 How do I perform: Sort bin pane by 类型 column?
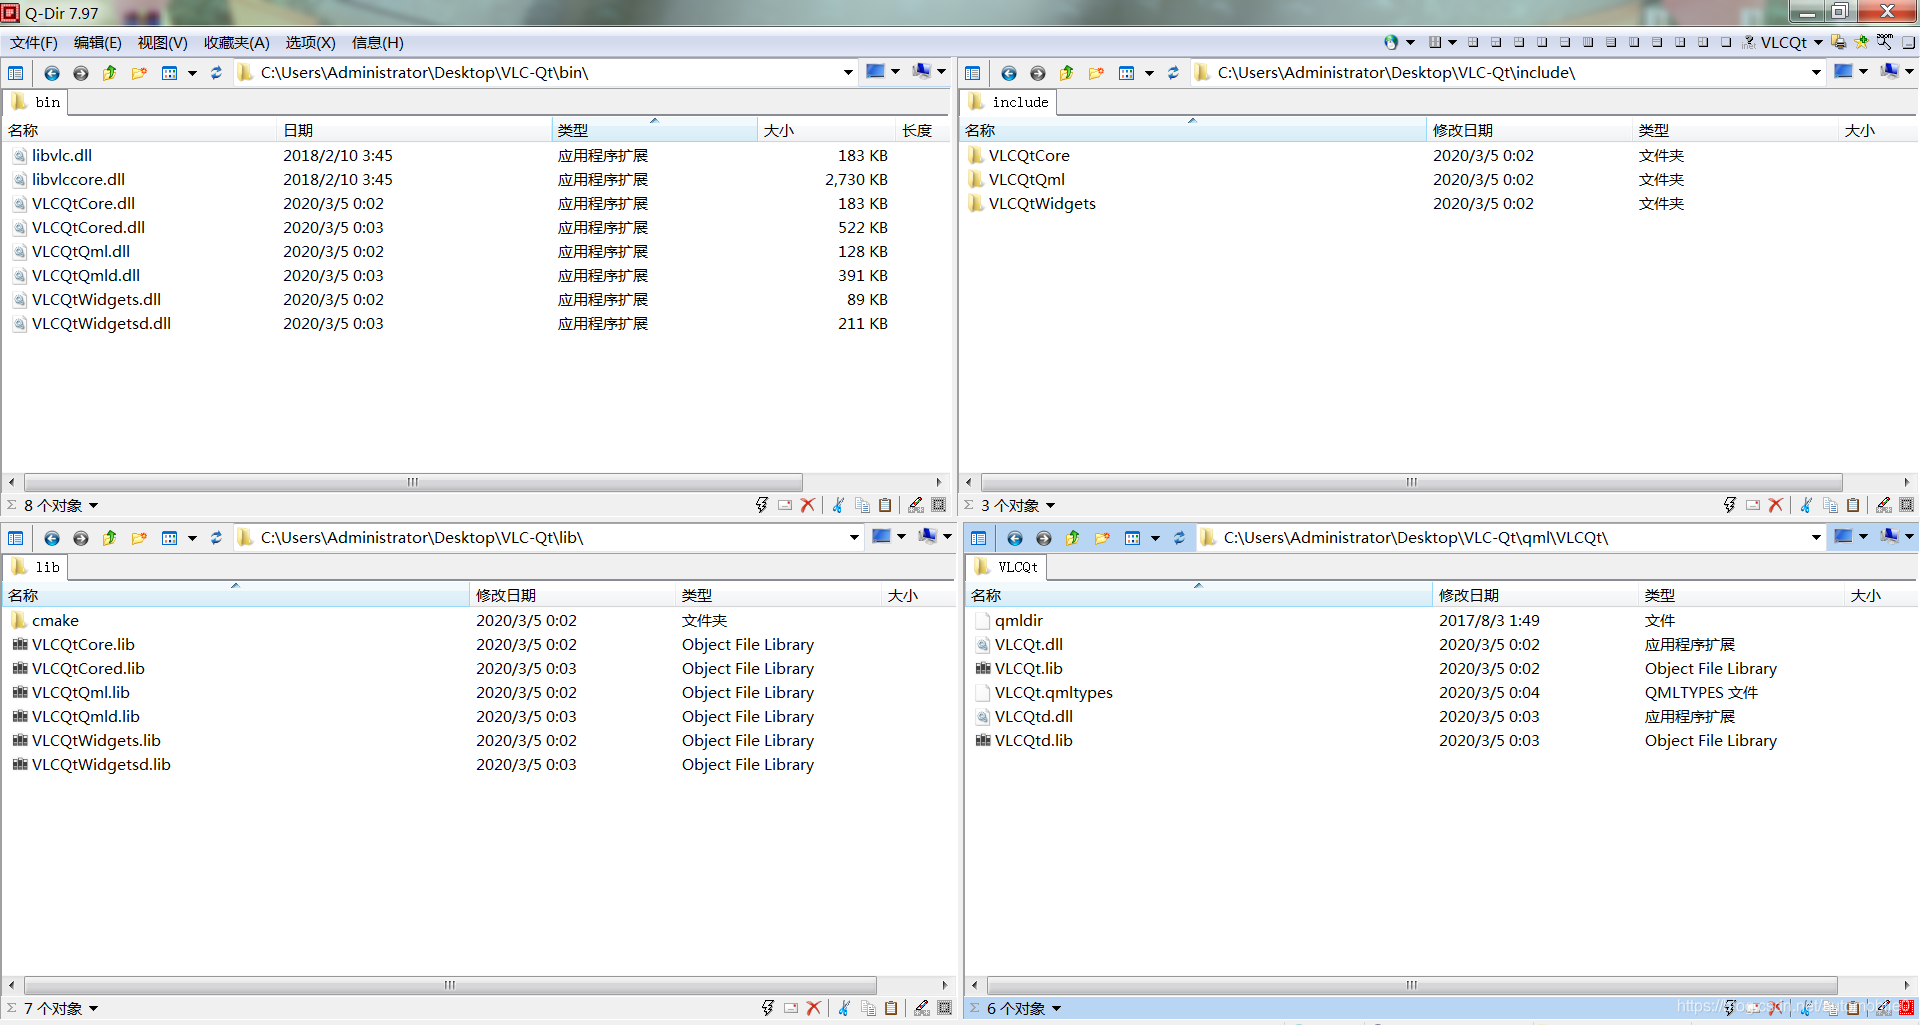click(x=654, y=130)
